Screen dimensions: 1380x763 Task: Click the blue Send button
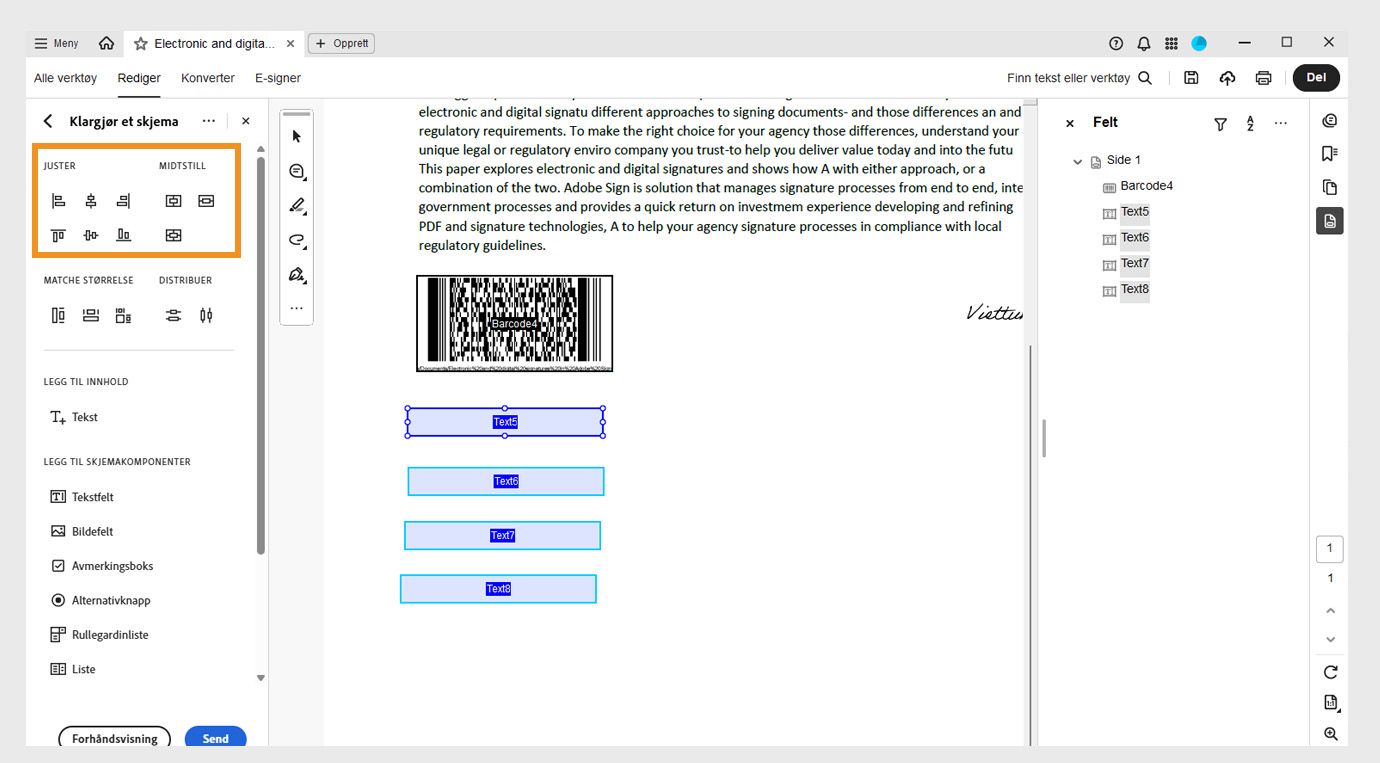tap(216, 739)
